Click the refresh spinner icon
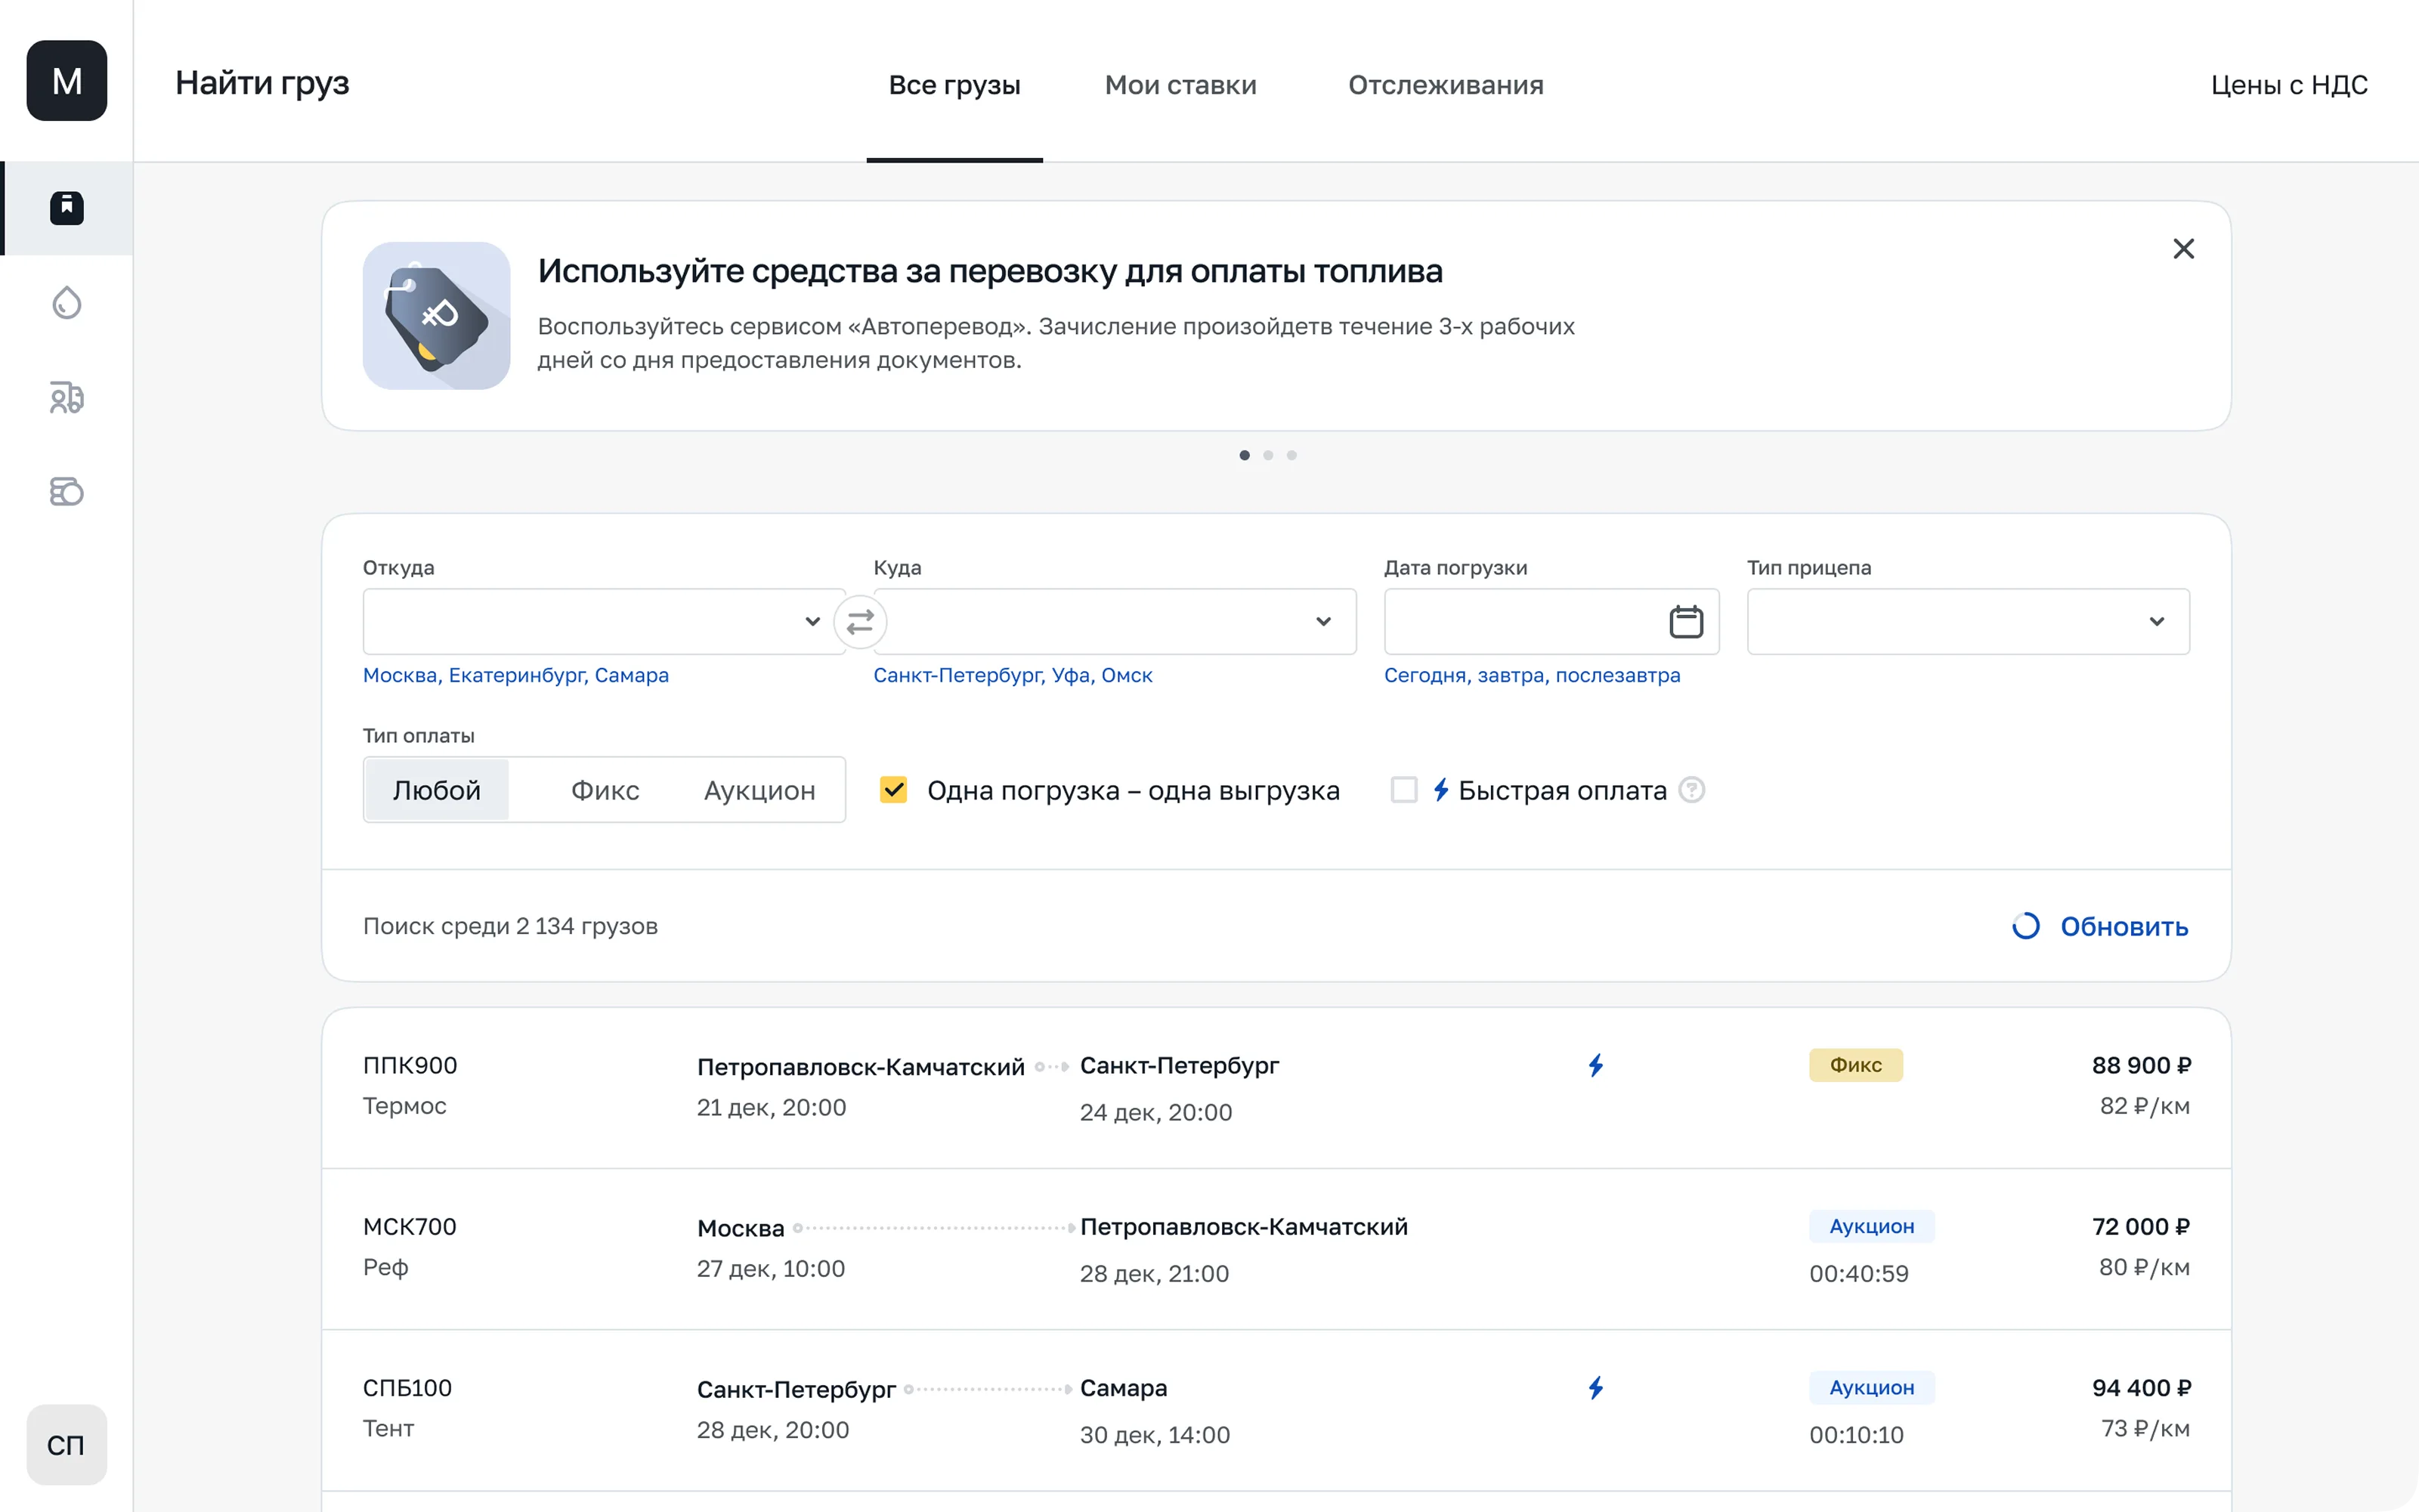Image resolution: width=2419 pixels, height=1512 pixels. [x=2026, y=926]
